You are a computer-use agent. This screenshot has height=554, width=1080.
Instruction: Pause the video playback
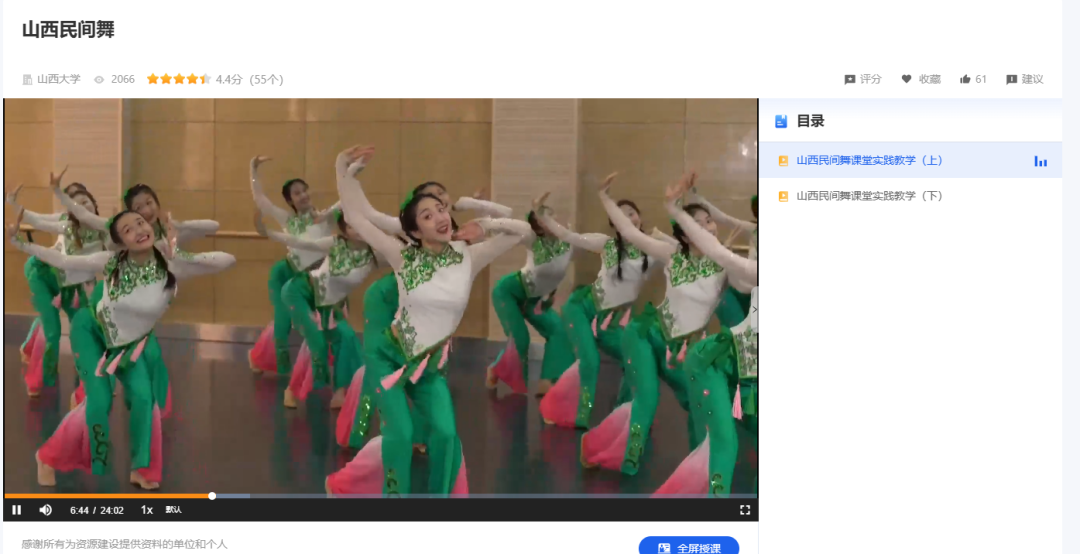click(17, 510)
